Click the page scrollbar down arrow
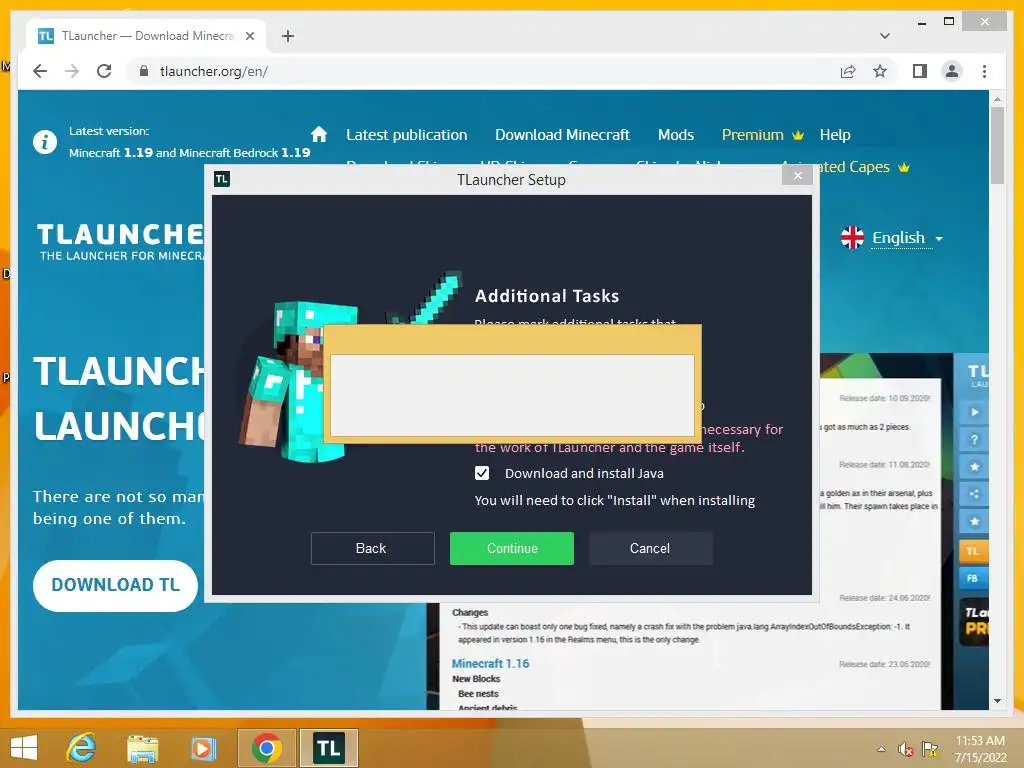 coord(997,701)
